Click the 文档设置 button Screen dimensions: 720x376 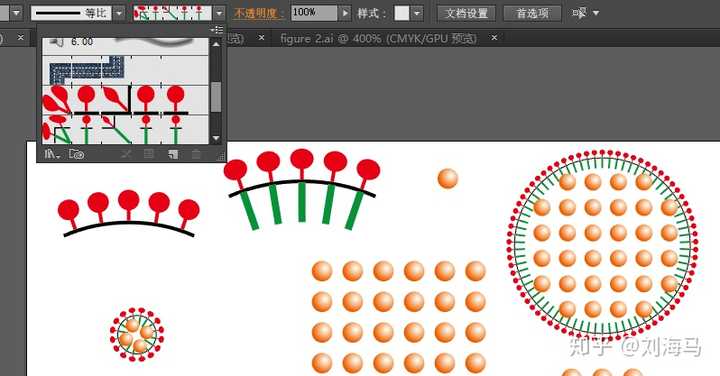466,13
